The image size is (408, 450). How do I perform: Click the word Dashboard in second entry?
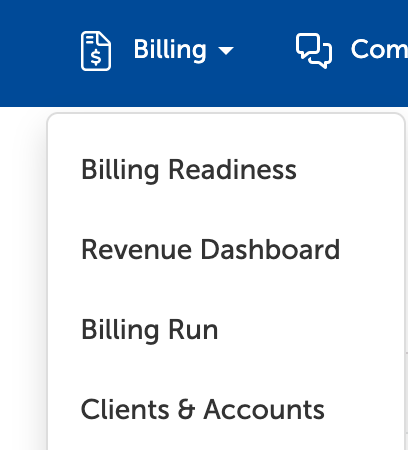270,249
